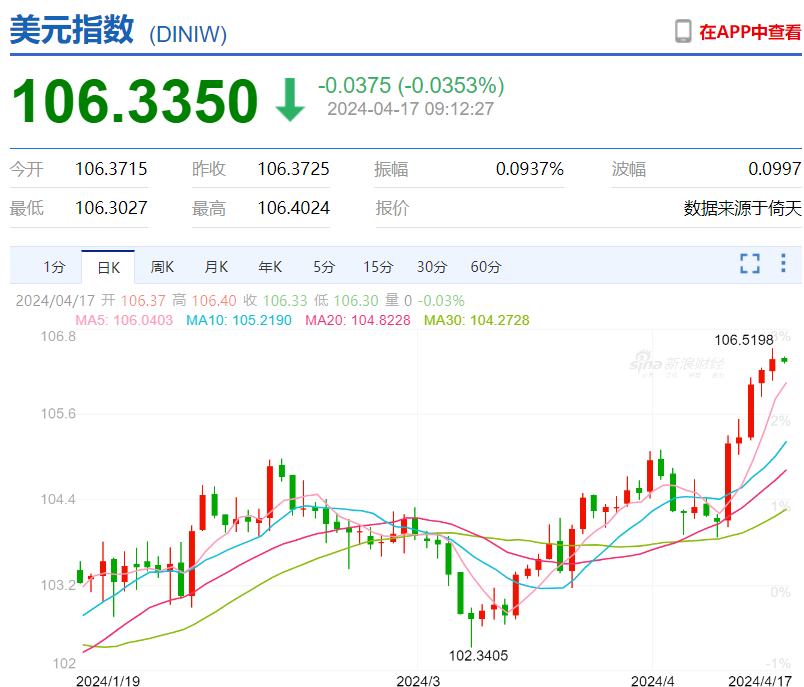The width and height of the screenshot is (804, 687).
Task: Click the fullscreen expand icon above the chart
Action: click(750, 263)
